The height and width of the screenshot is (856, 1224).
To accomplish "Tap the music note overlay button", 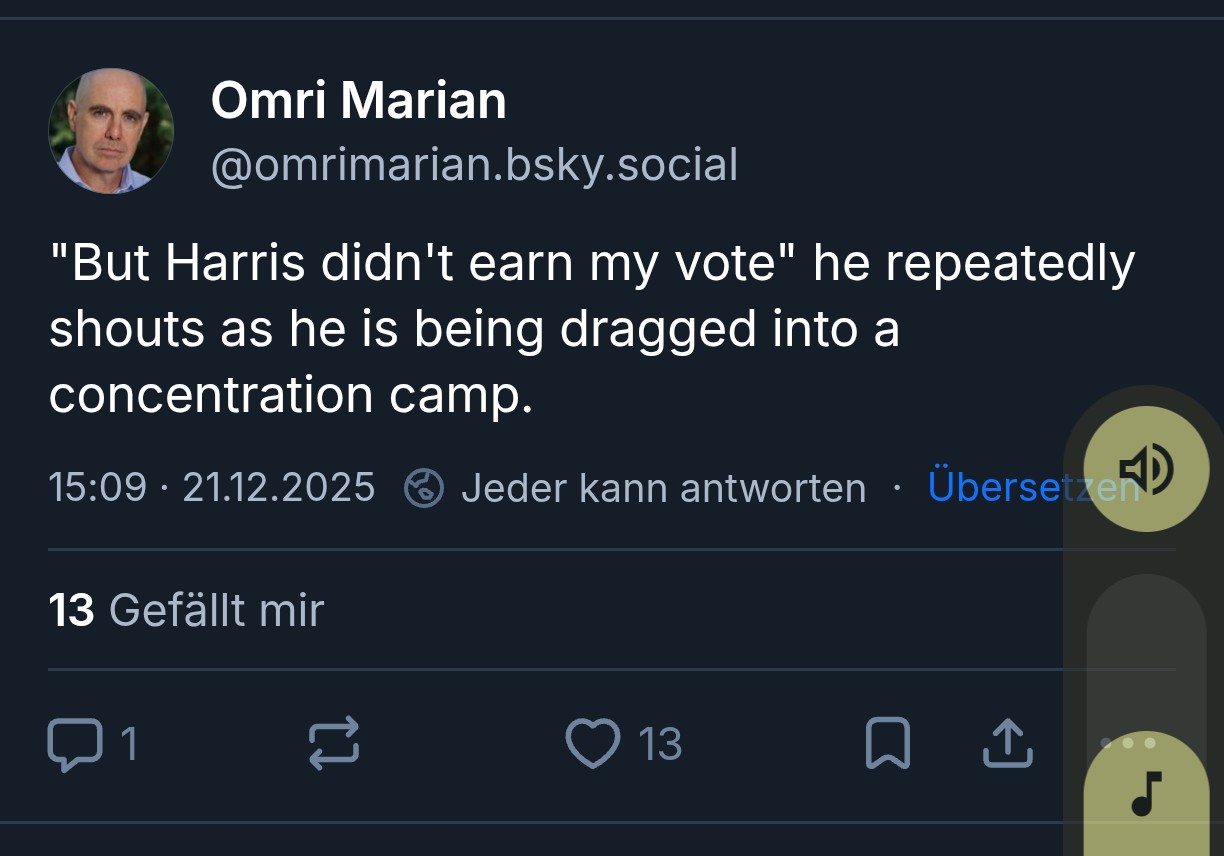I will tap(1146, 793).
